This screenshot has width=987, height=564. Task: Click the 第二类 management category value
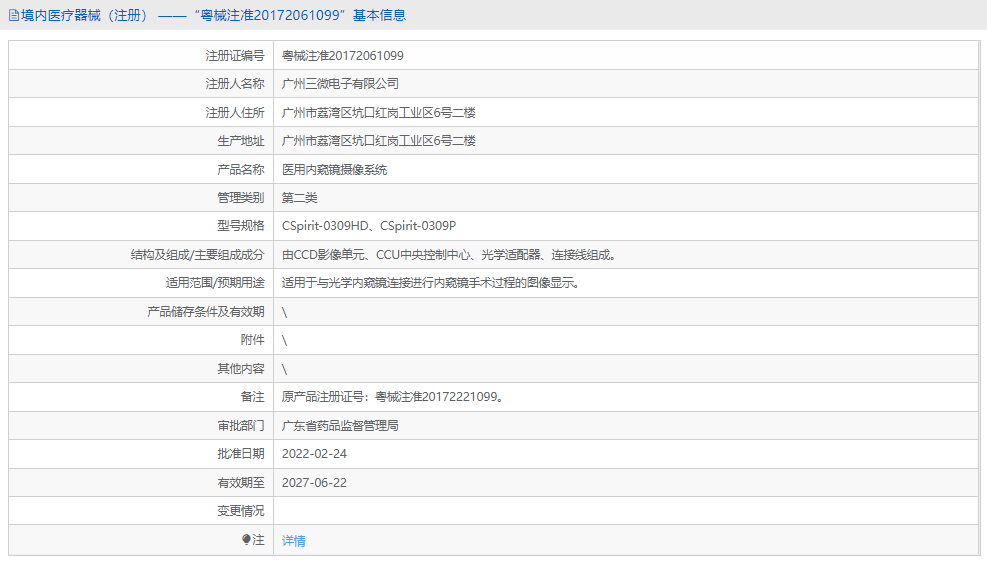[x=299, y=198]
